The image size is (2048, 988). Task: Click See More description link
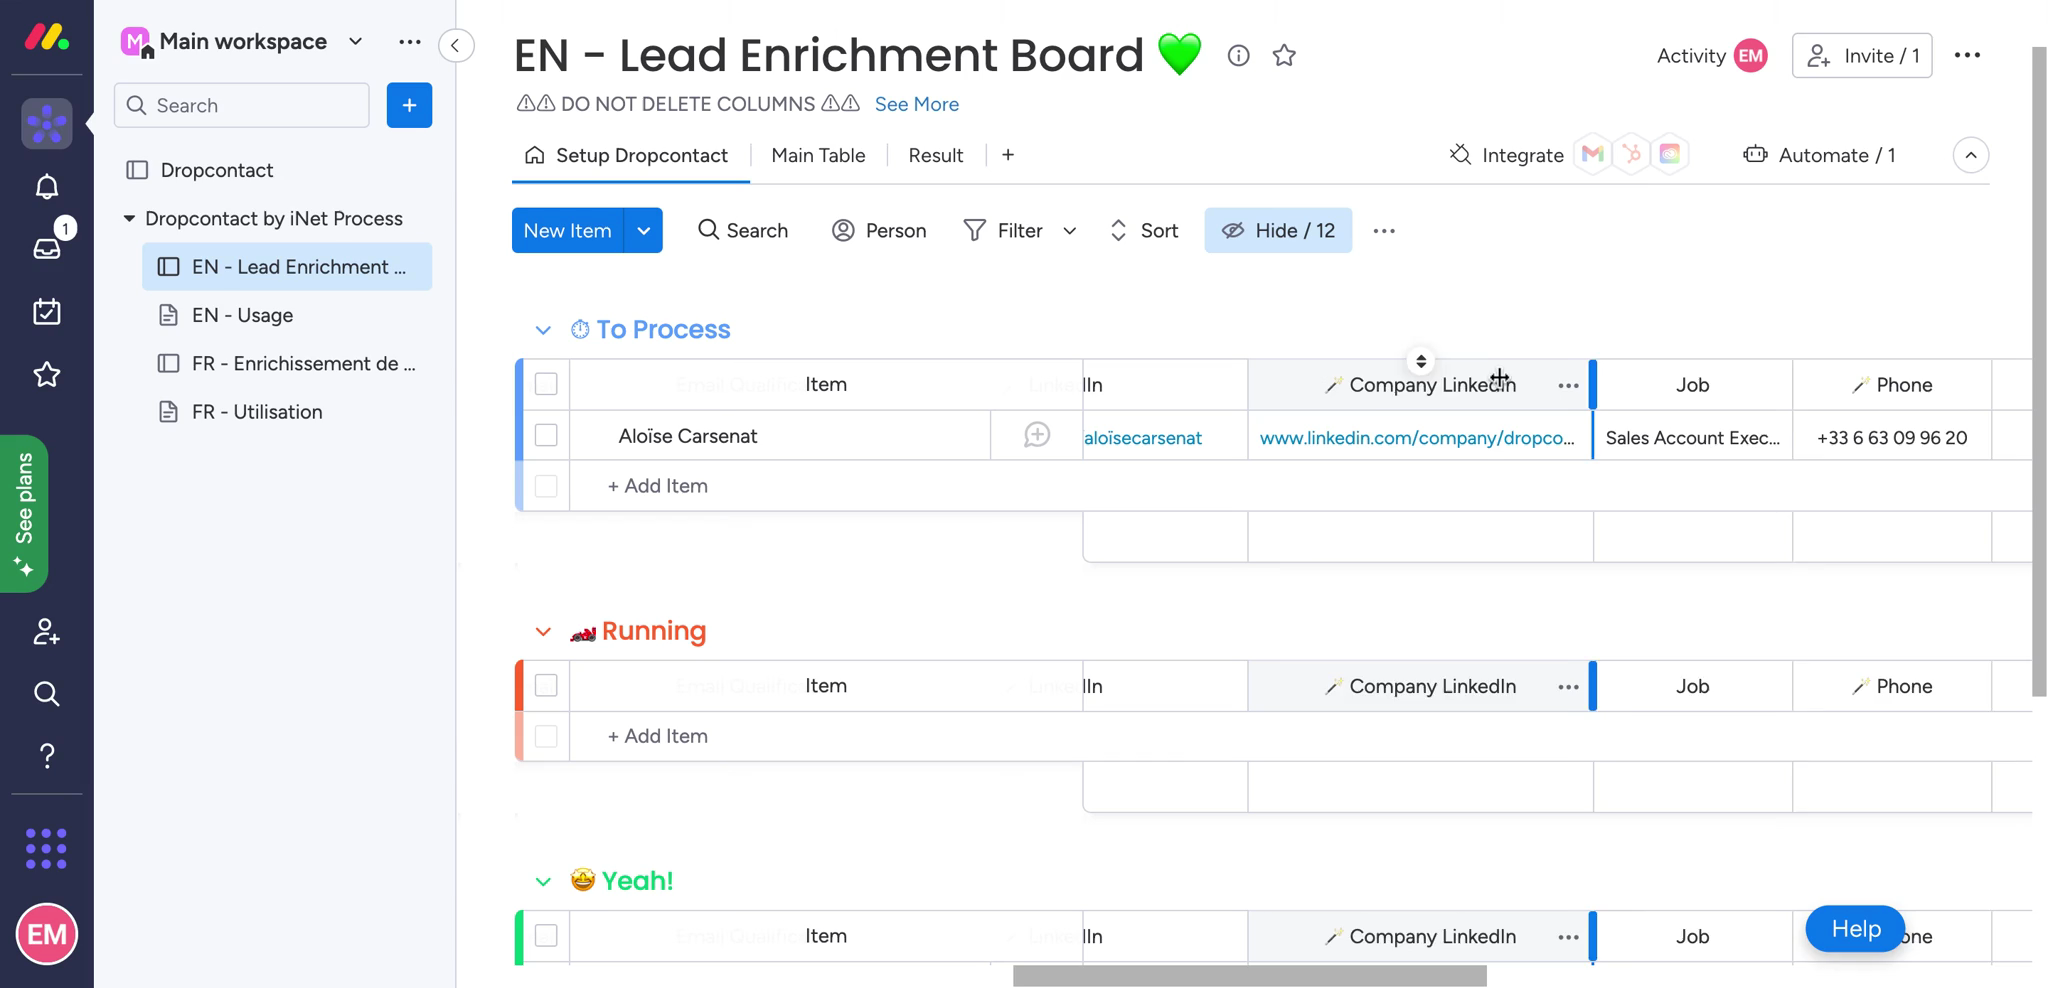[x=916, y=104]
